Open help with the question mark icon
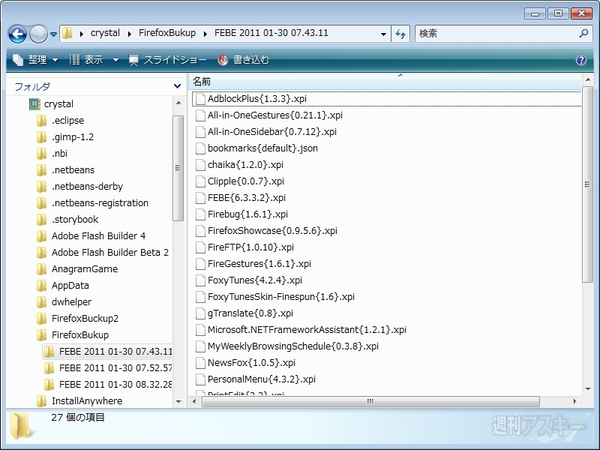 (581, 60)
